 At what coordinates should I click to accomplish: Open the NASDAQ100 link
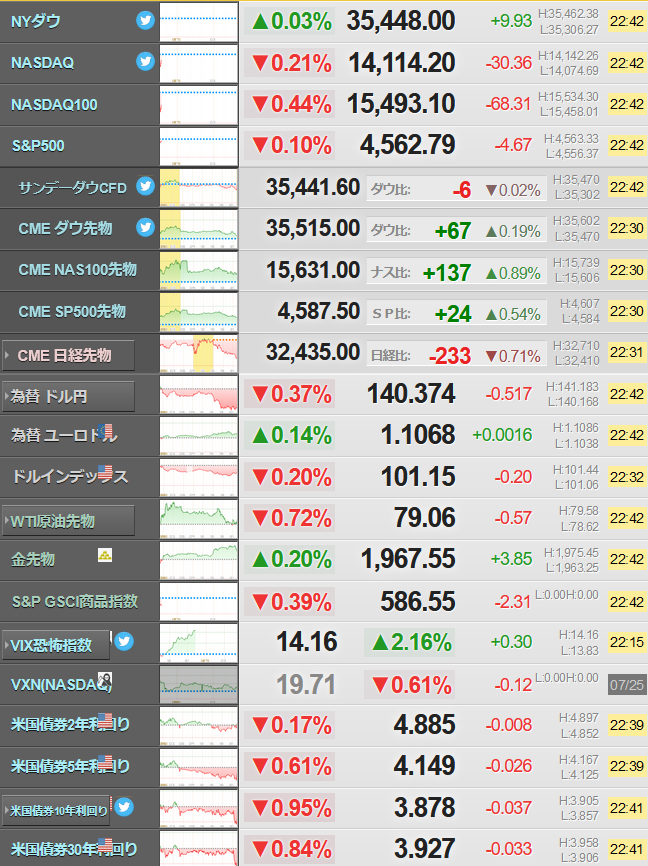(54, 104)
